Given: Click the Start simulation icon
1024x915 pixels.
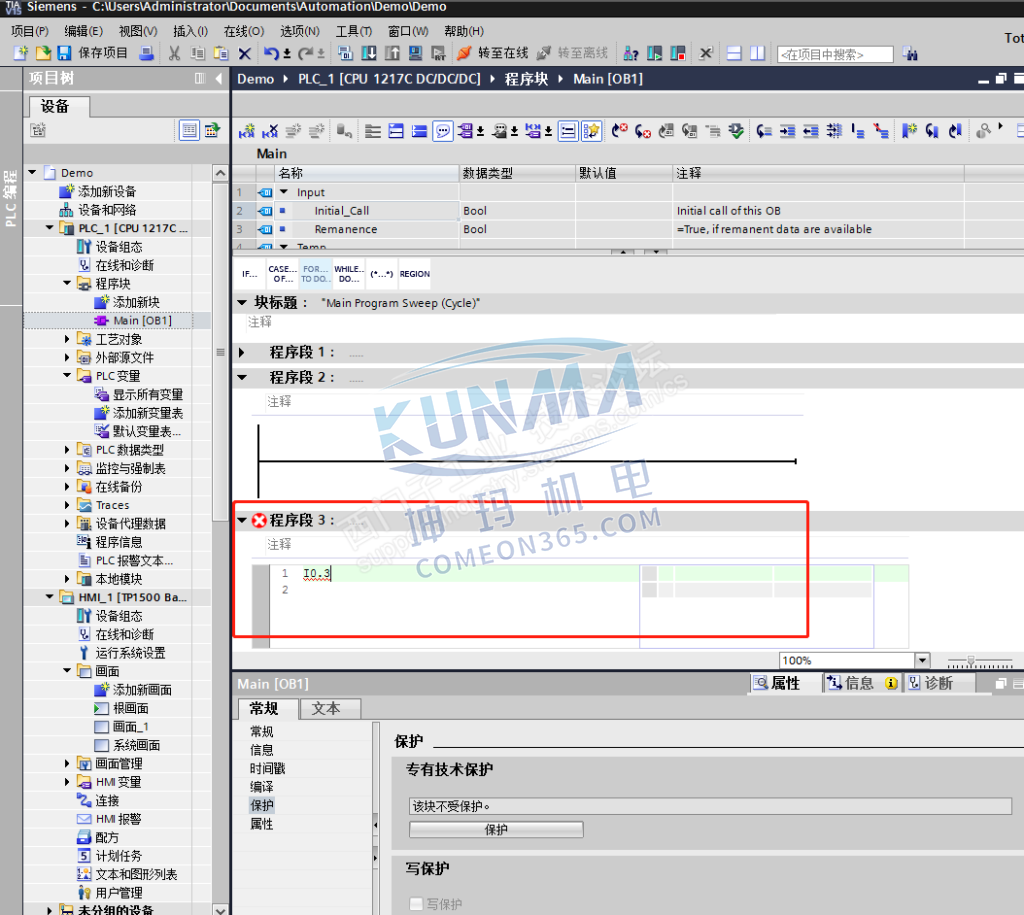Looking at the screenshot, I should (x=415, y=53).
